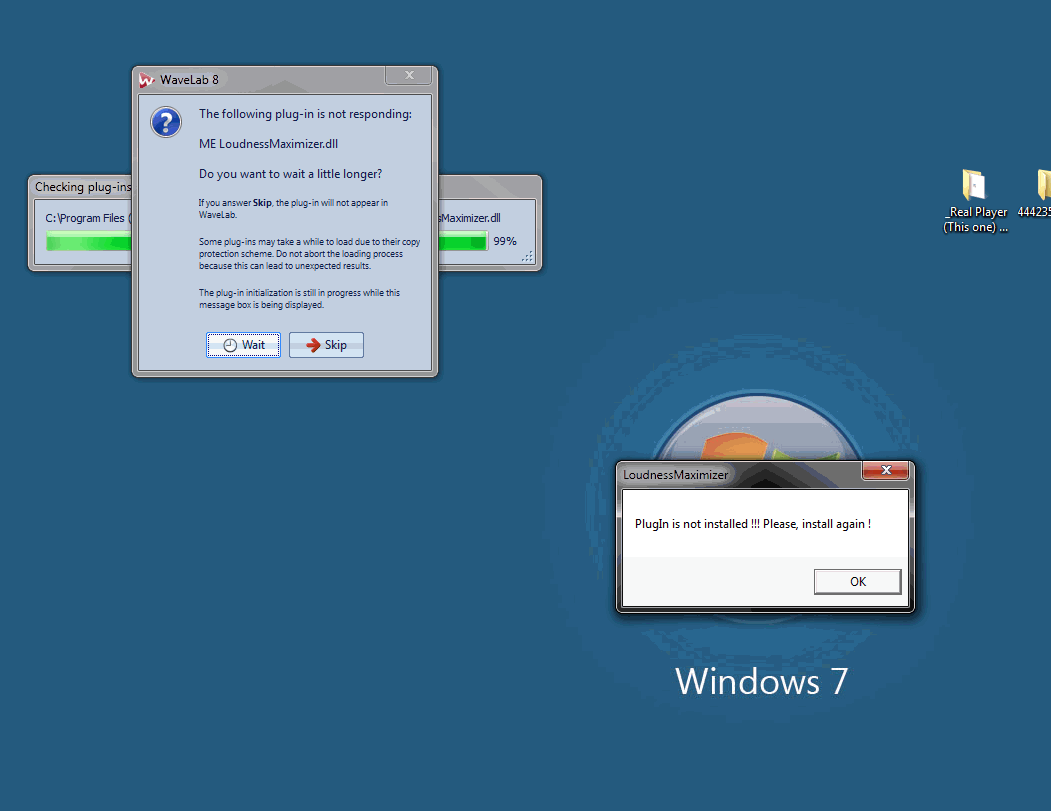Click OK in the LoudnessMaximizer dialog

pyautogui.click(x=857, y=581)
